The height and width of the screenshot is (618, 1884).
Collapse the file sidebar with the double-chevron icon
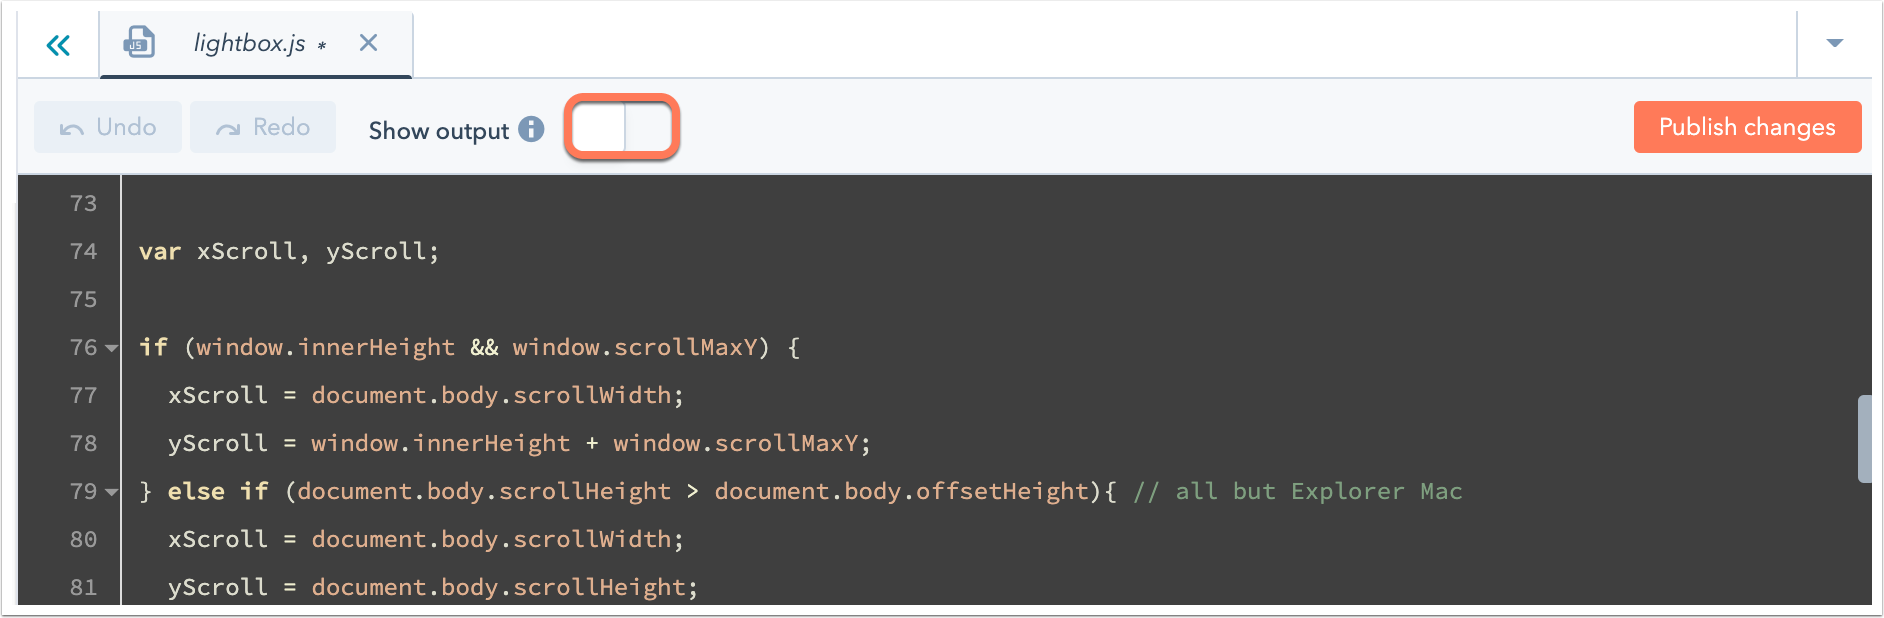click(58, 44)
